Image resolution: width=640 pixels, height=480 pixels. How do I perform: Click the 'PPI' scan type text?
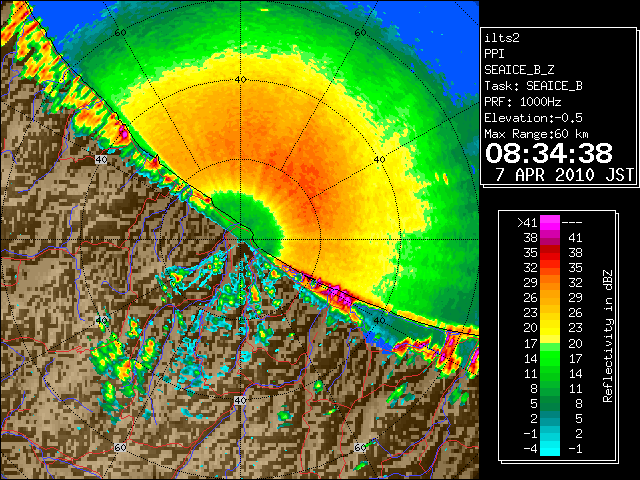click(x=494, y=54)
